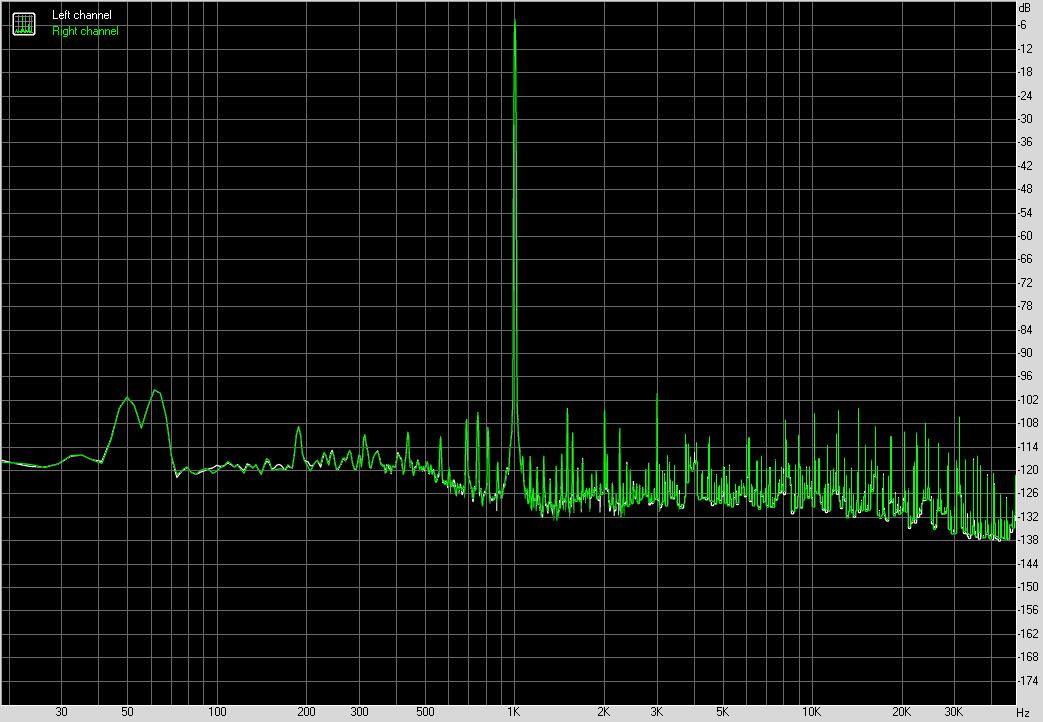Click the 500 label on frequency axis
This screenshot has height=722, width=1043.
[425, 712]
